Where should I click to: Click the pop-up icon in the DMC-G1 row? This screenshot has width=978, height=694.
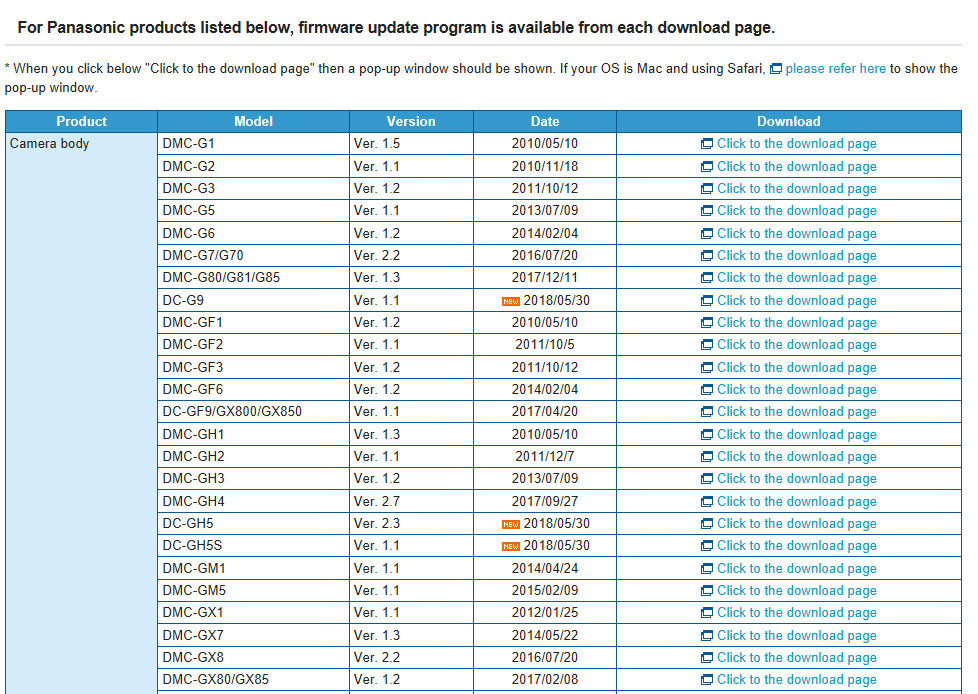pos(707,144)
